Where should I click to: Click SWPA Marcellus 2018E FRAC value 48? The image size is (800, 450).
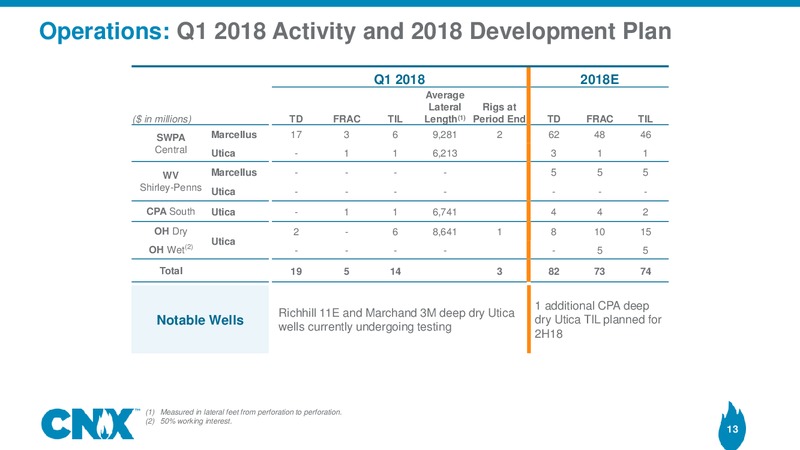pyautogui.click(x=599, y=135)
